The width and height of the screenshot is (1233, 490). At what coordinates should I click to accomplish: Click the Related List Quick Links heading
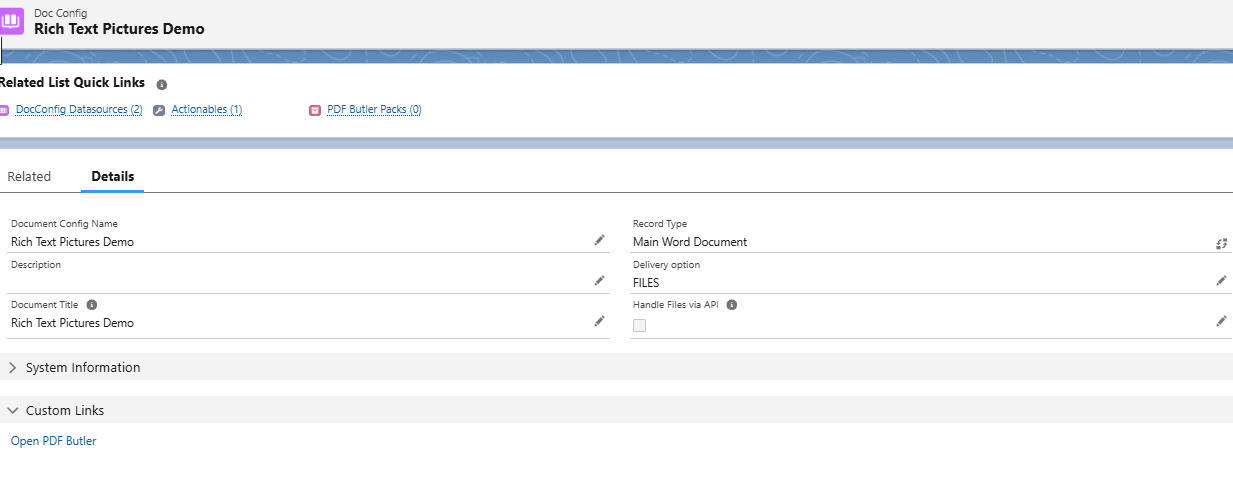(x=72, y=83)
